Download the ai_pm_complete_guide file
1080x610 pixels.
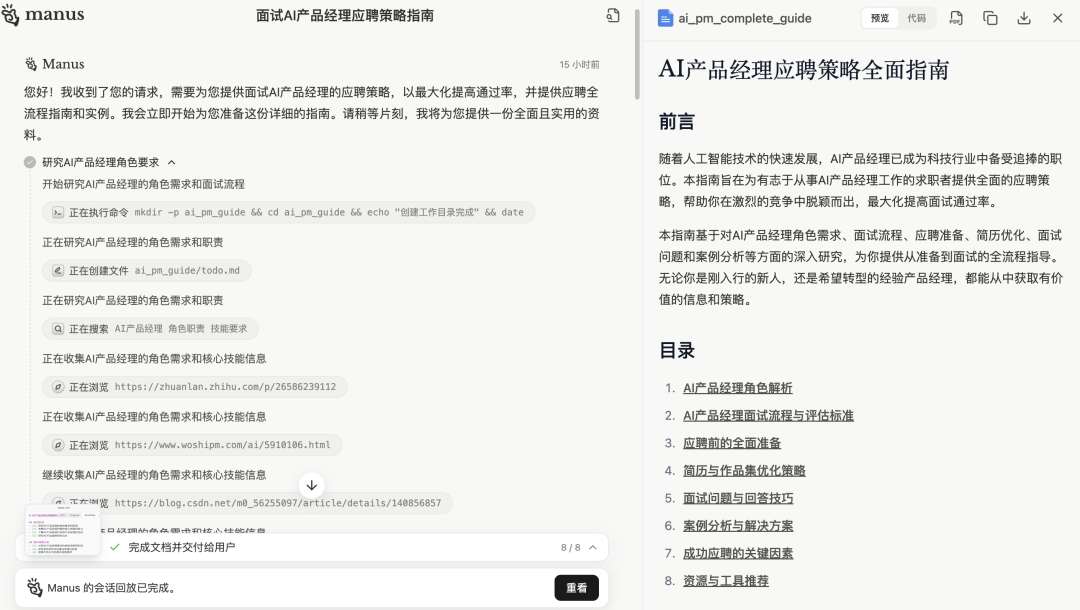click(x=1024, y=18)
